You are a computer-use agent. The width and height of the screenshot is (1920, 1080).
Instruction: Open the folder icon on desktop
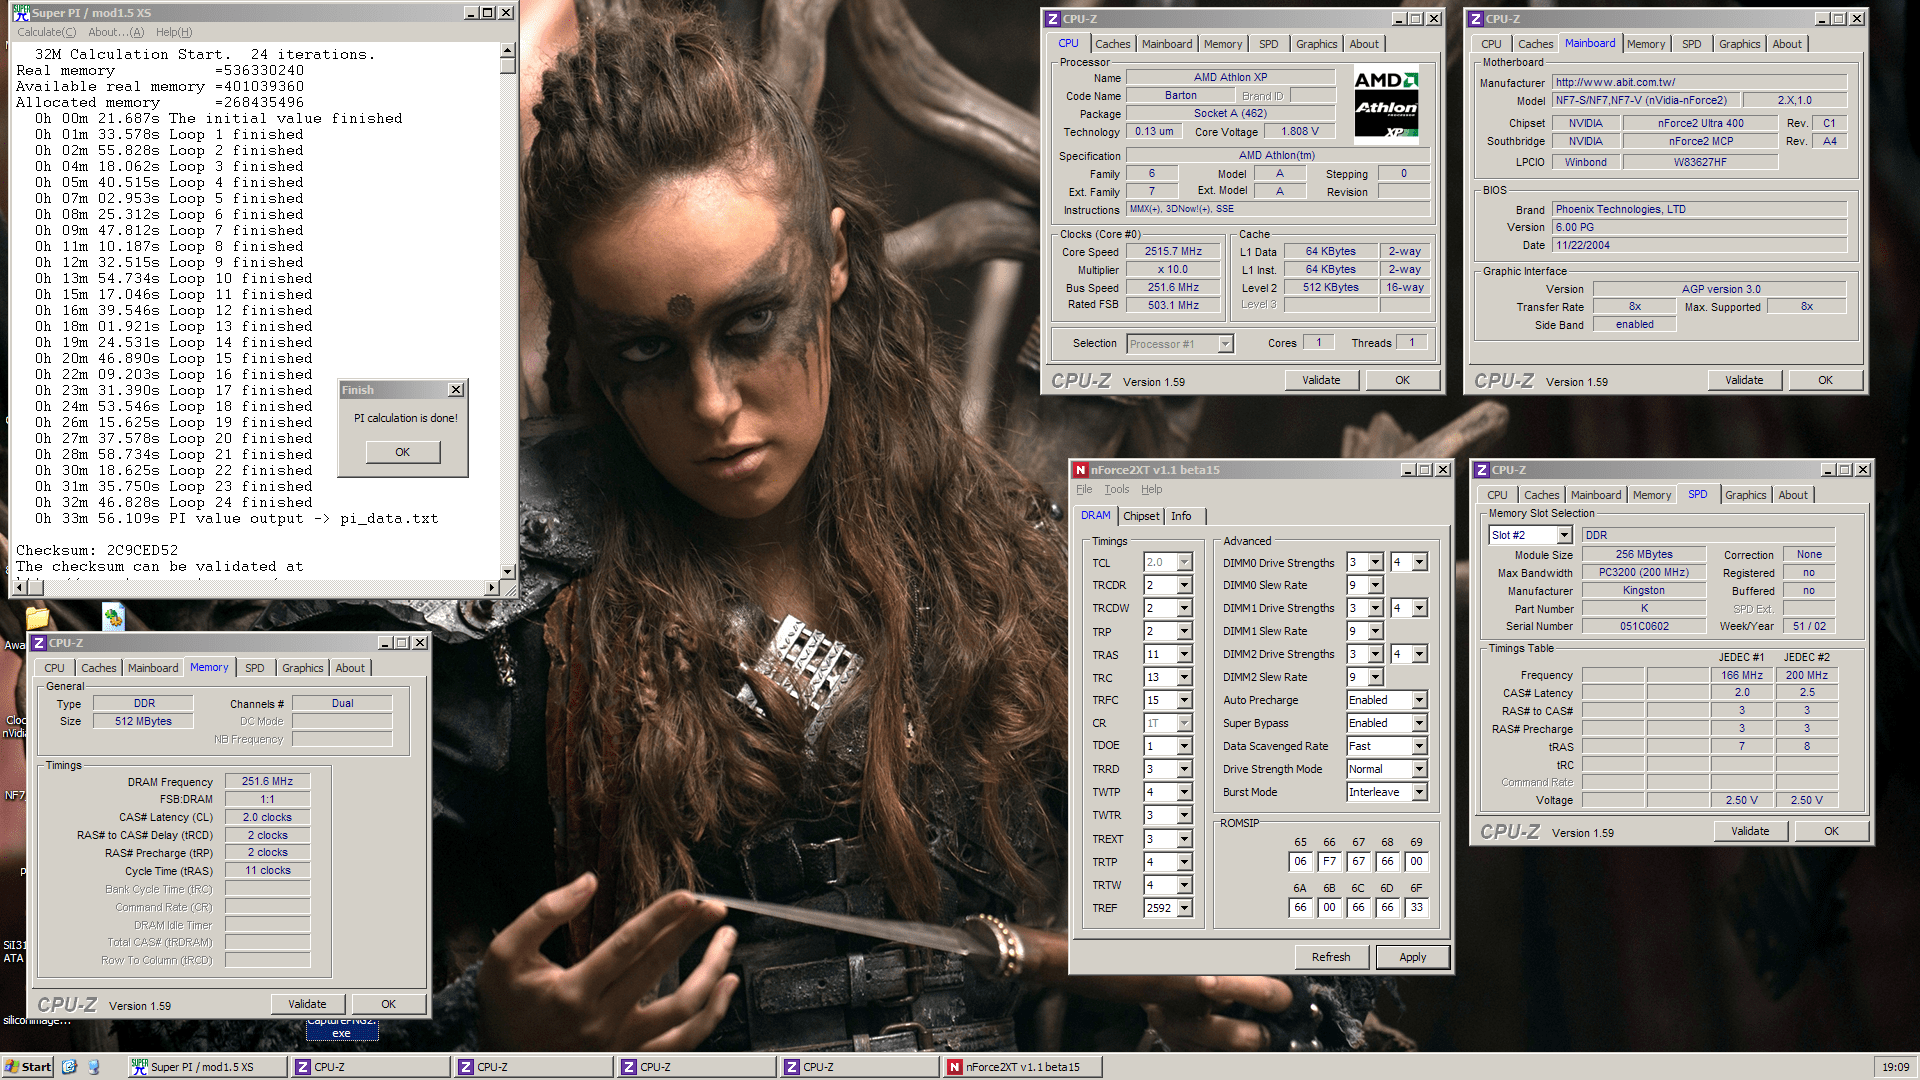(37, 617)
